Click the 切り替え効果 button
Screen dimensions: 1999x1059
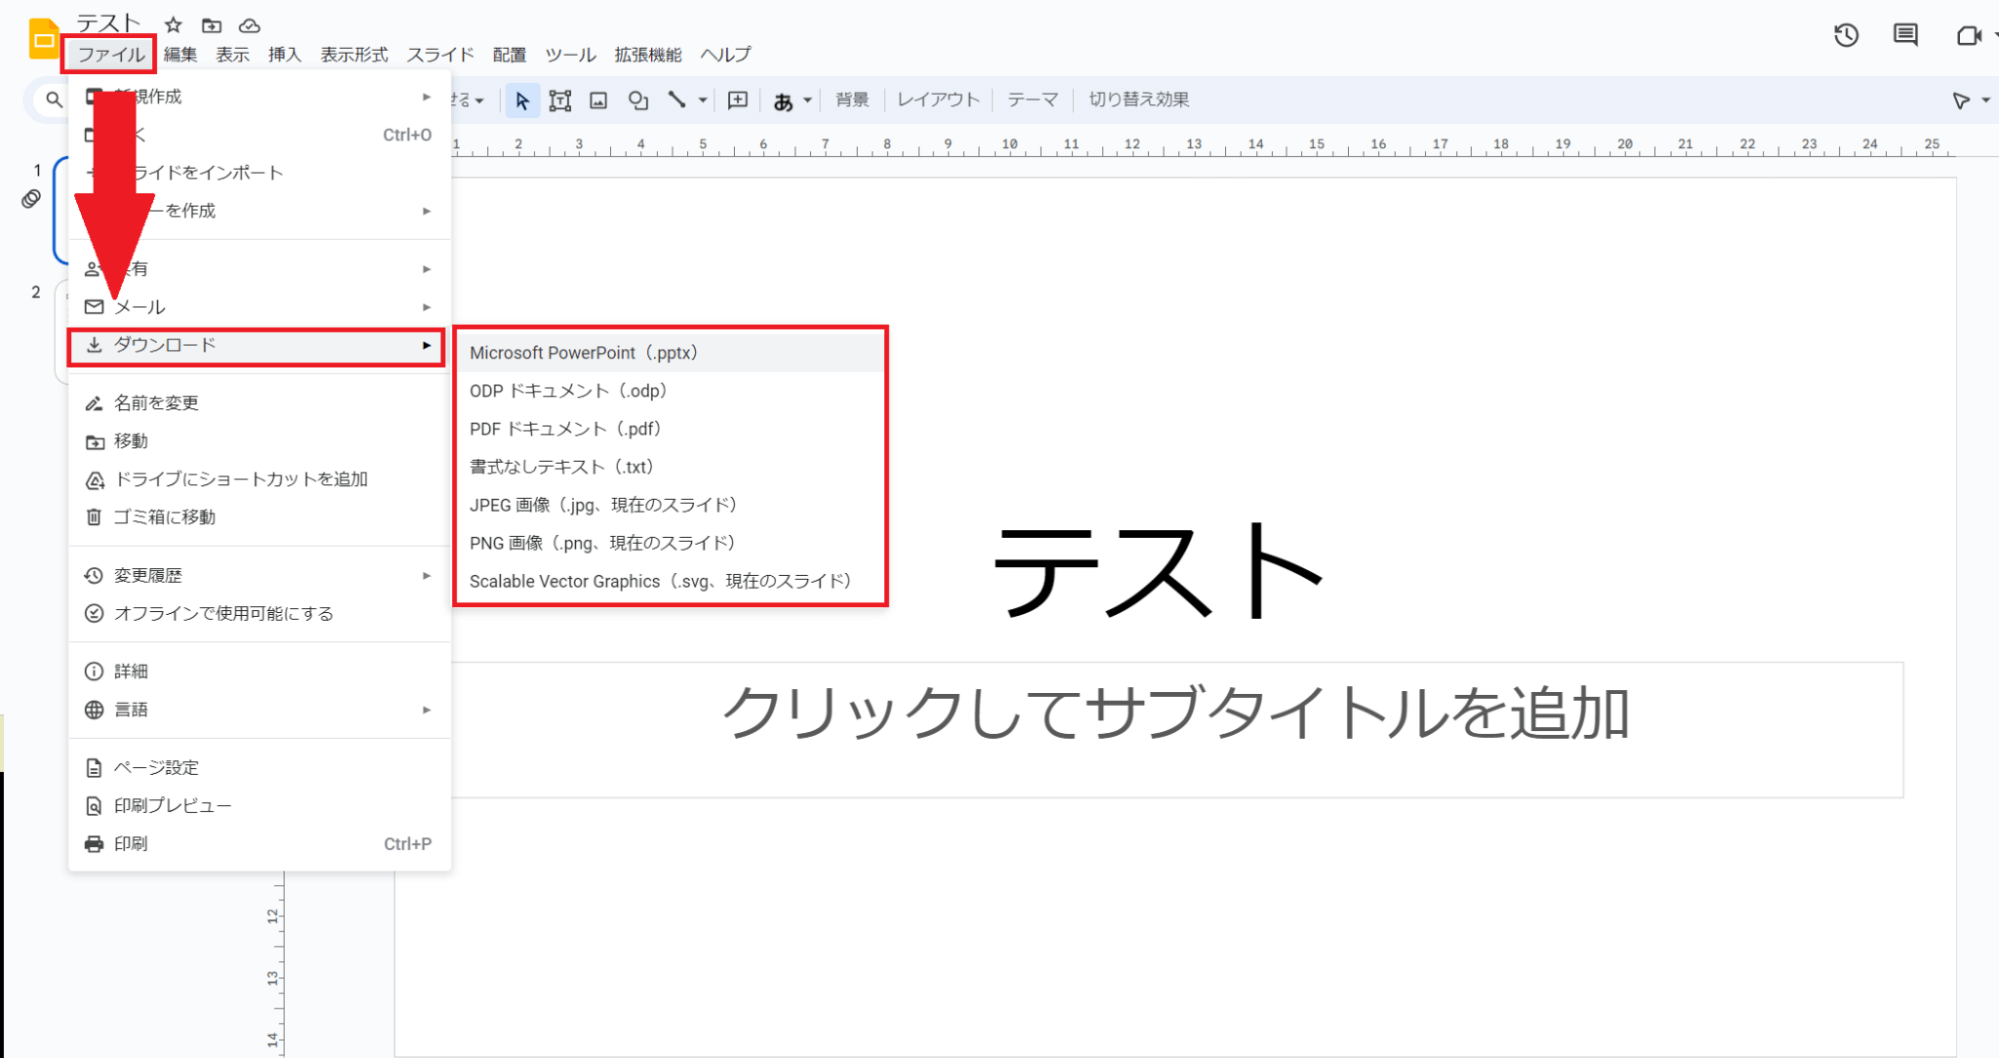(x=1138, y=100)
